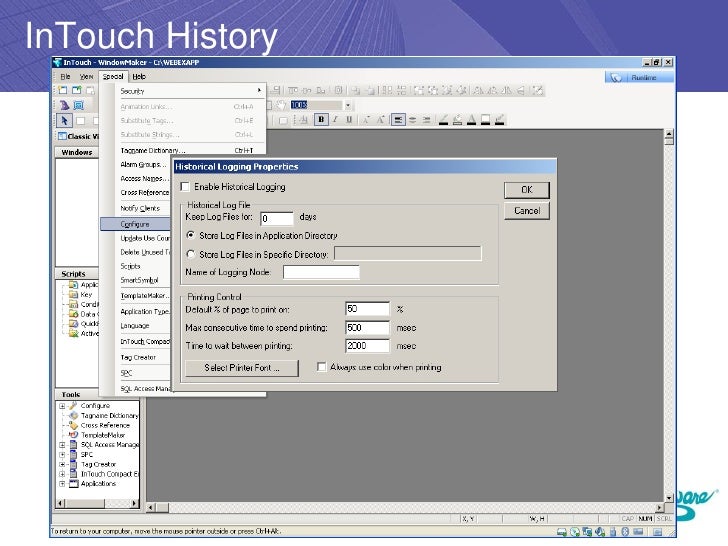728x546 pixels.
Task: Click the align text left icon
Action: 398,120
